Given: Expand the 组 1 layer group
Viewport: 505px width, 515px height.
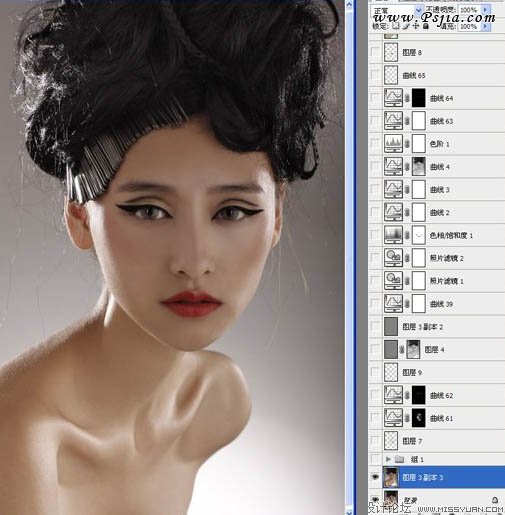Looking at the screenshot, I should click(x=388, y=459).
